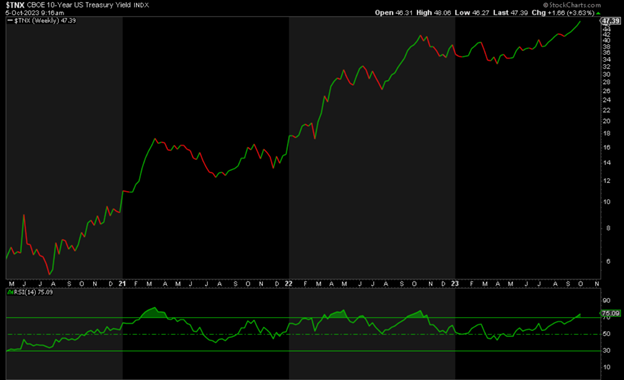Click the $TNX ticker symbol in the title
This screenshot has width=624, height=380.
(x=15, y=5)
